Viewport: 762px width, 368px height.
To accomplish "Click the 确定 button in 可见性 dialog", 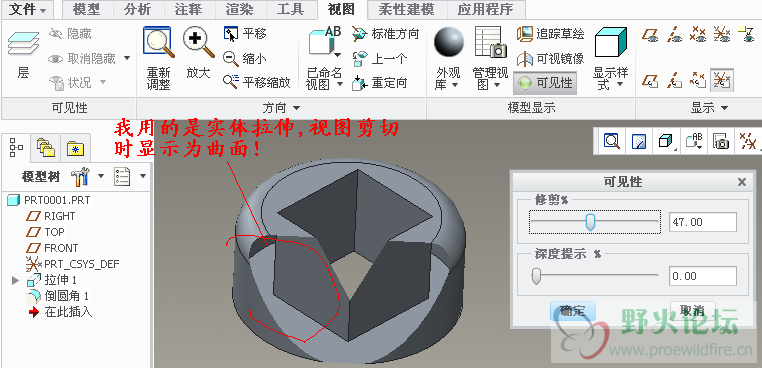I will point(572,311).
